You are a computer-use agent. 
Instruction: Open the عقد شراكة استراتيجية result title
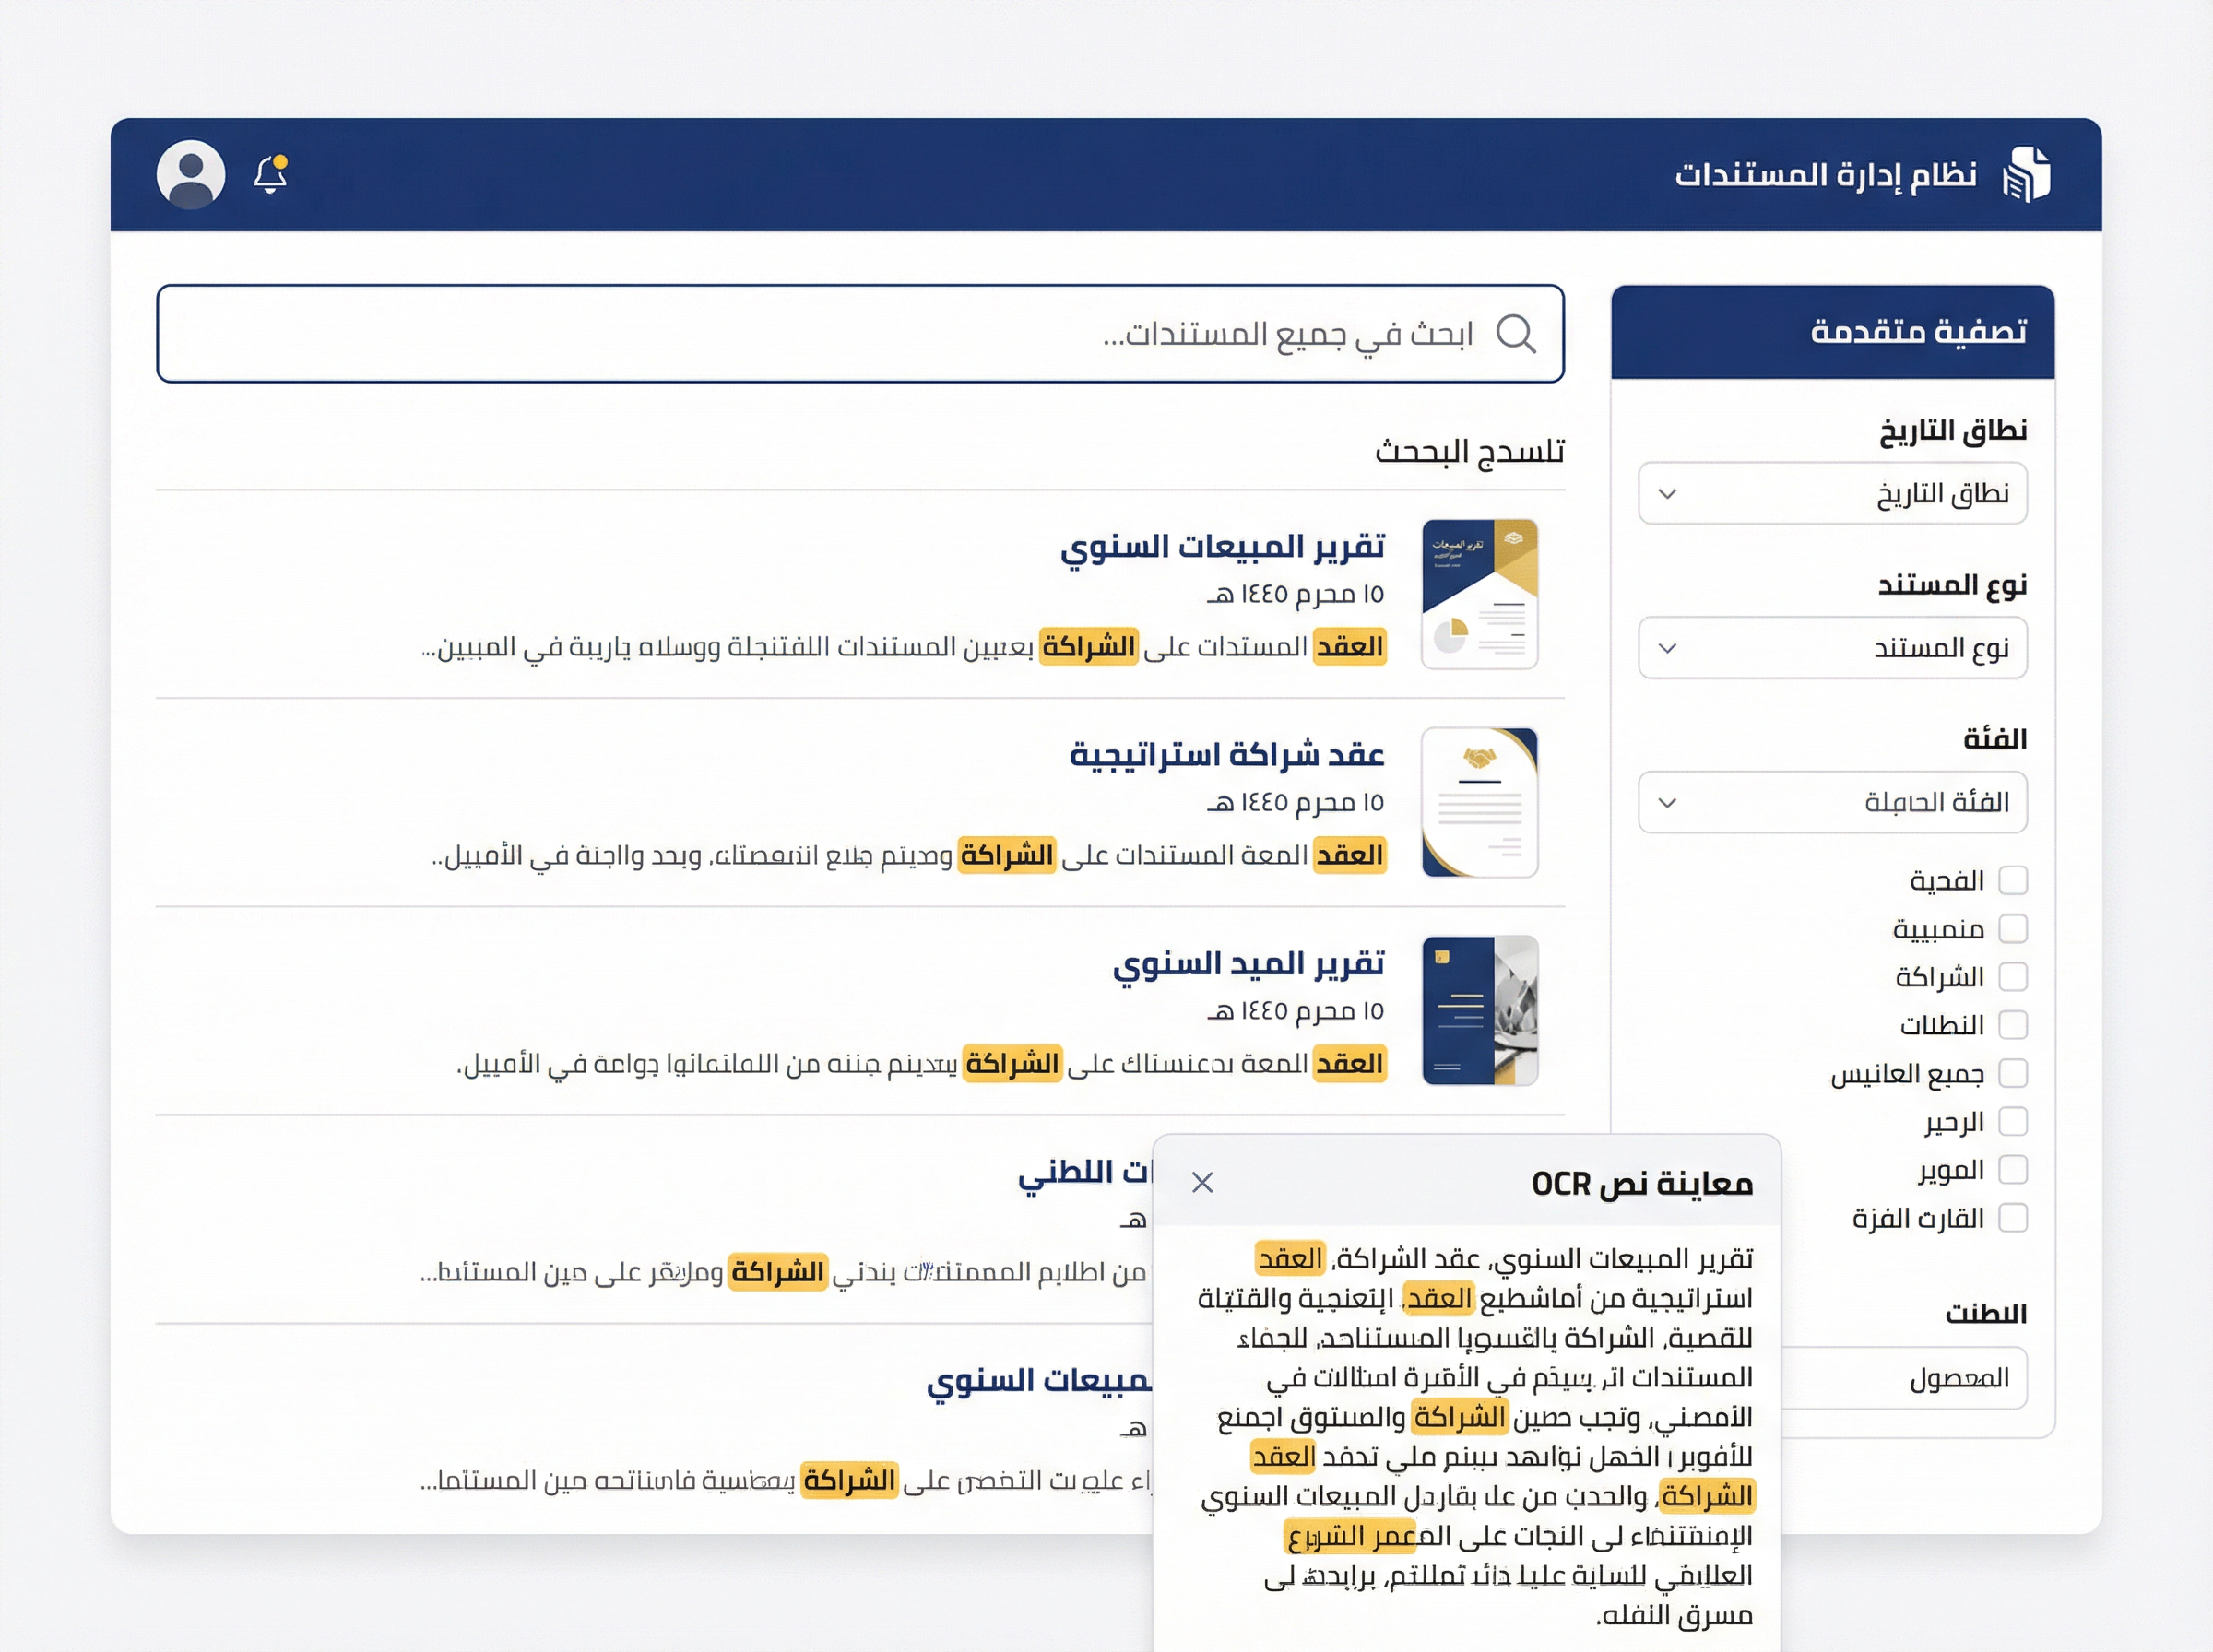[1227, 755]
